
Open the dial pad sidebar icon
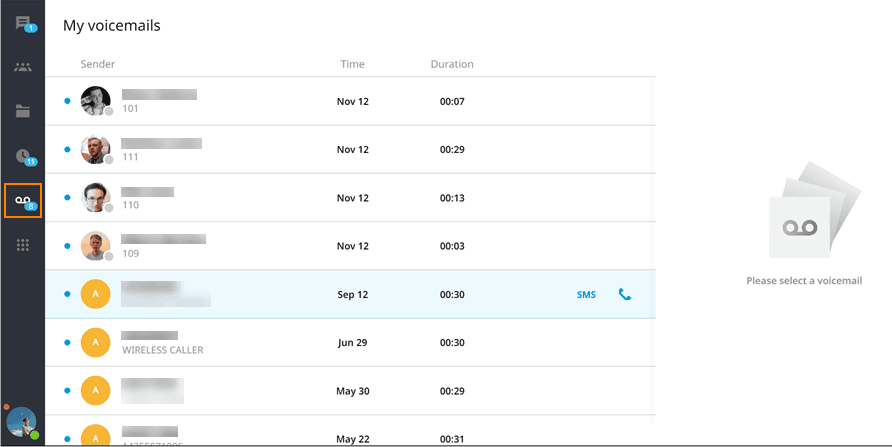pos(22,245)
